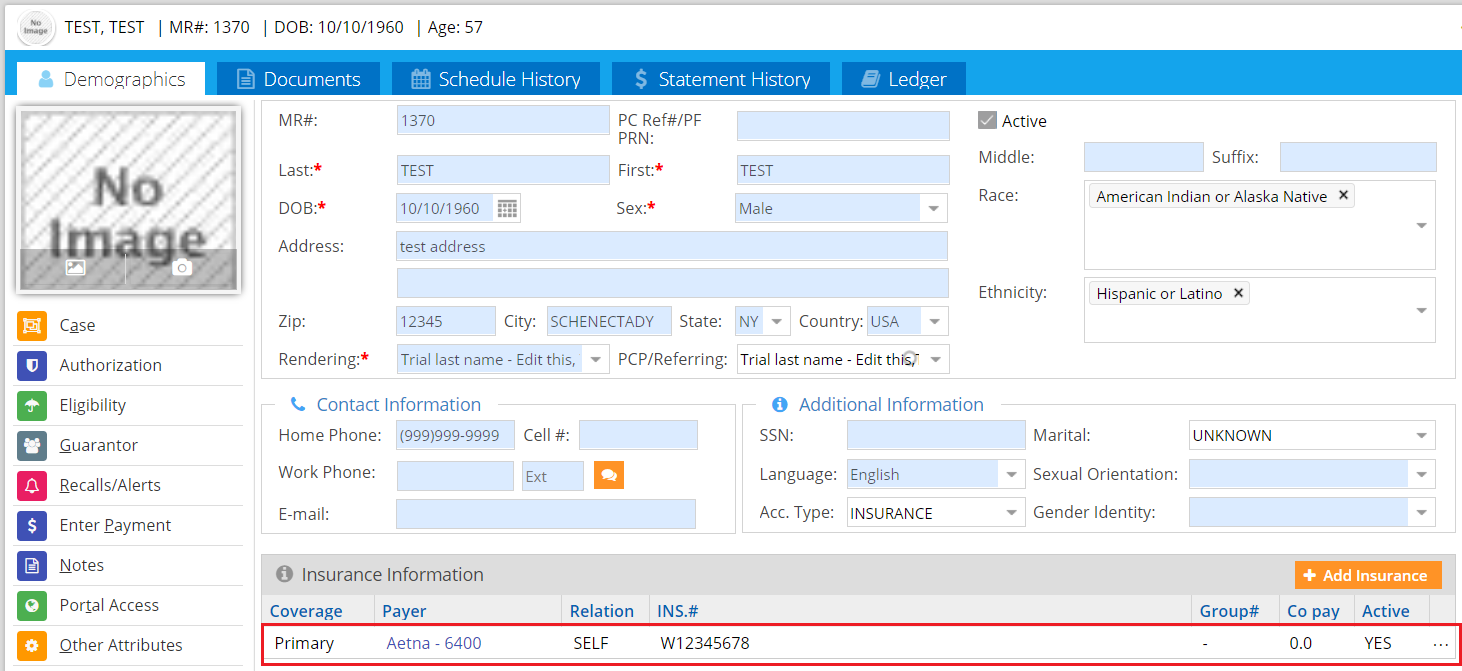Switch to the Documents tab
Viewport: 1462px width, 671px height.
pos(298,79)
